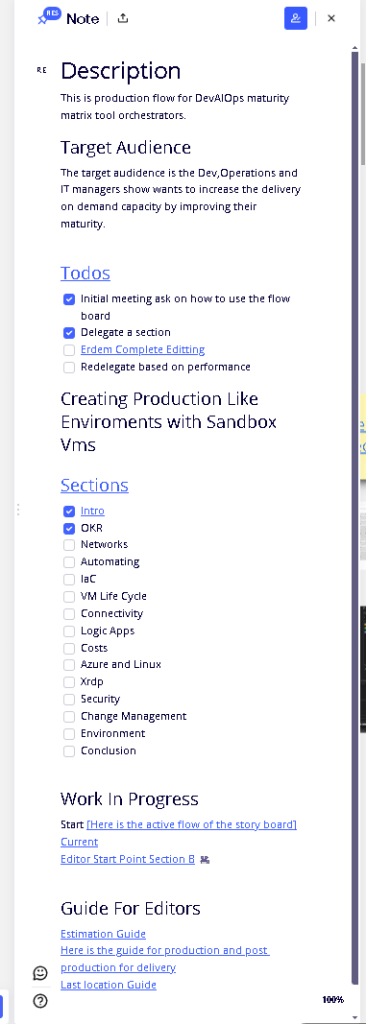Viewport: 366px width, 1024px height.
Task: Close the Note panel
Action: coord(331,18)
